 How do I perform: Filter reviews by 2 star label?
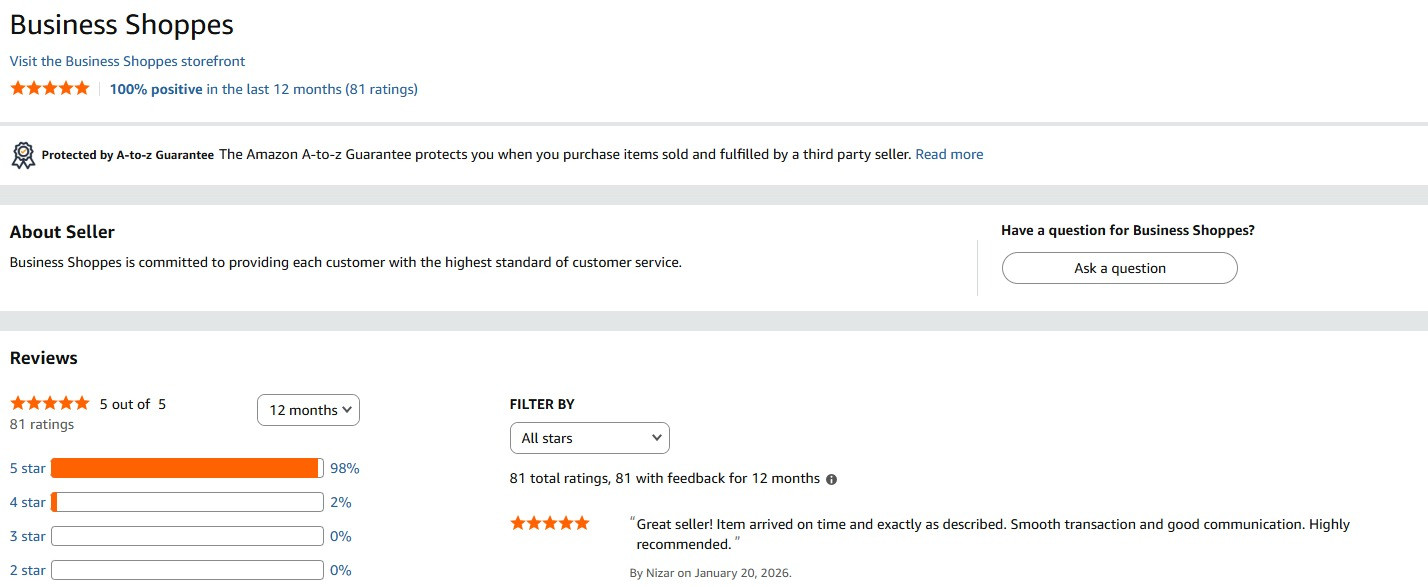point(28,570)
